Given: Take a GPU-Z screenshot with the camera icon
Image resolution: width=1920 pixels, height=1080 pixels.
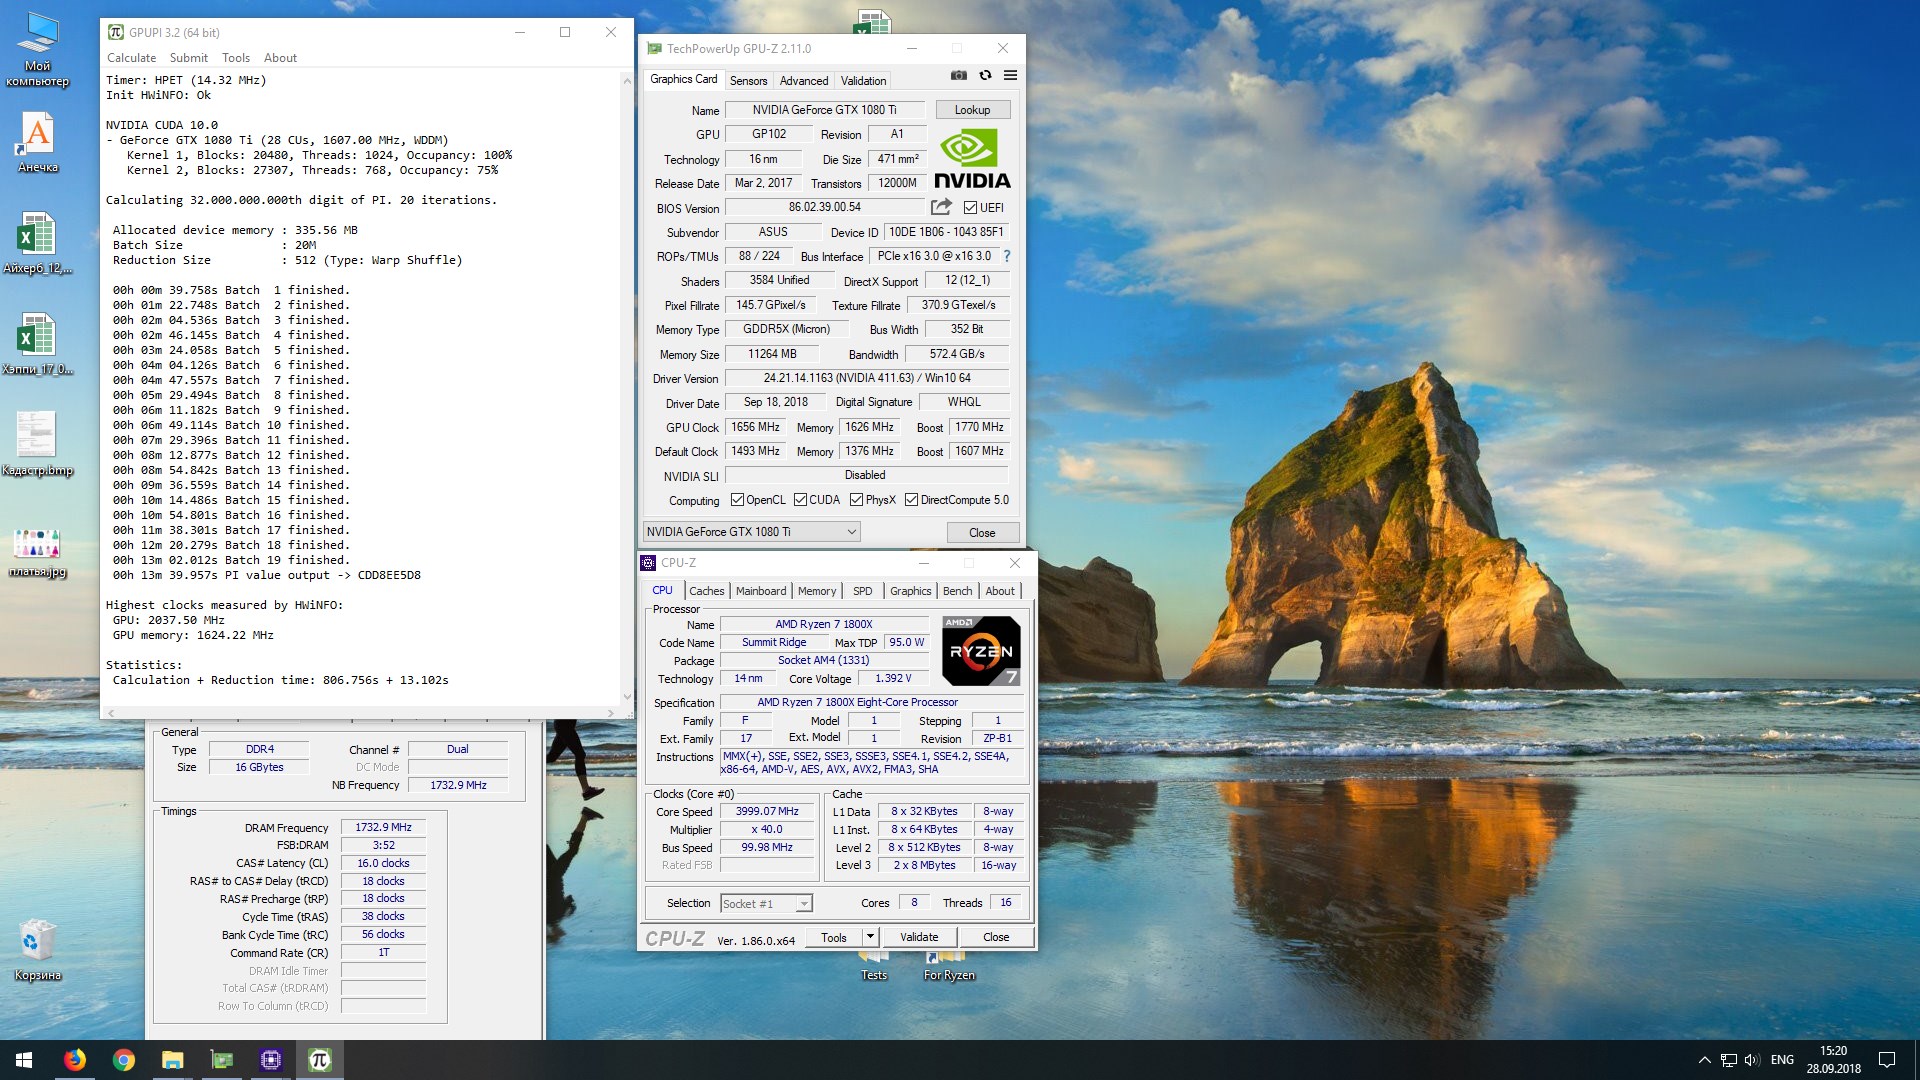Looking at the screenshot, I should point(958,75).
